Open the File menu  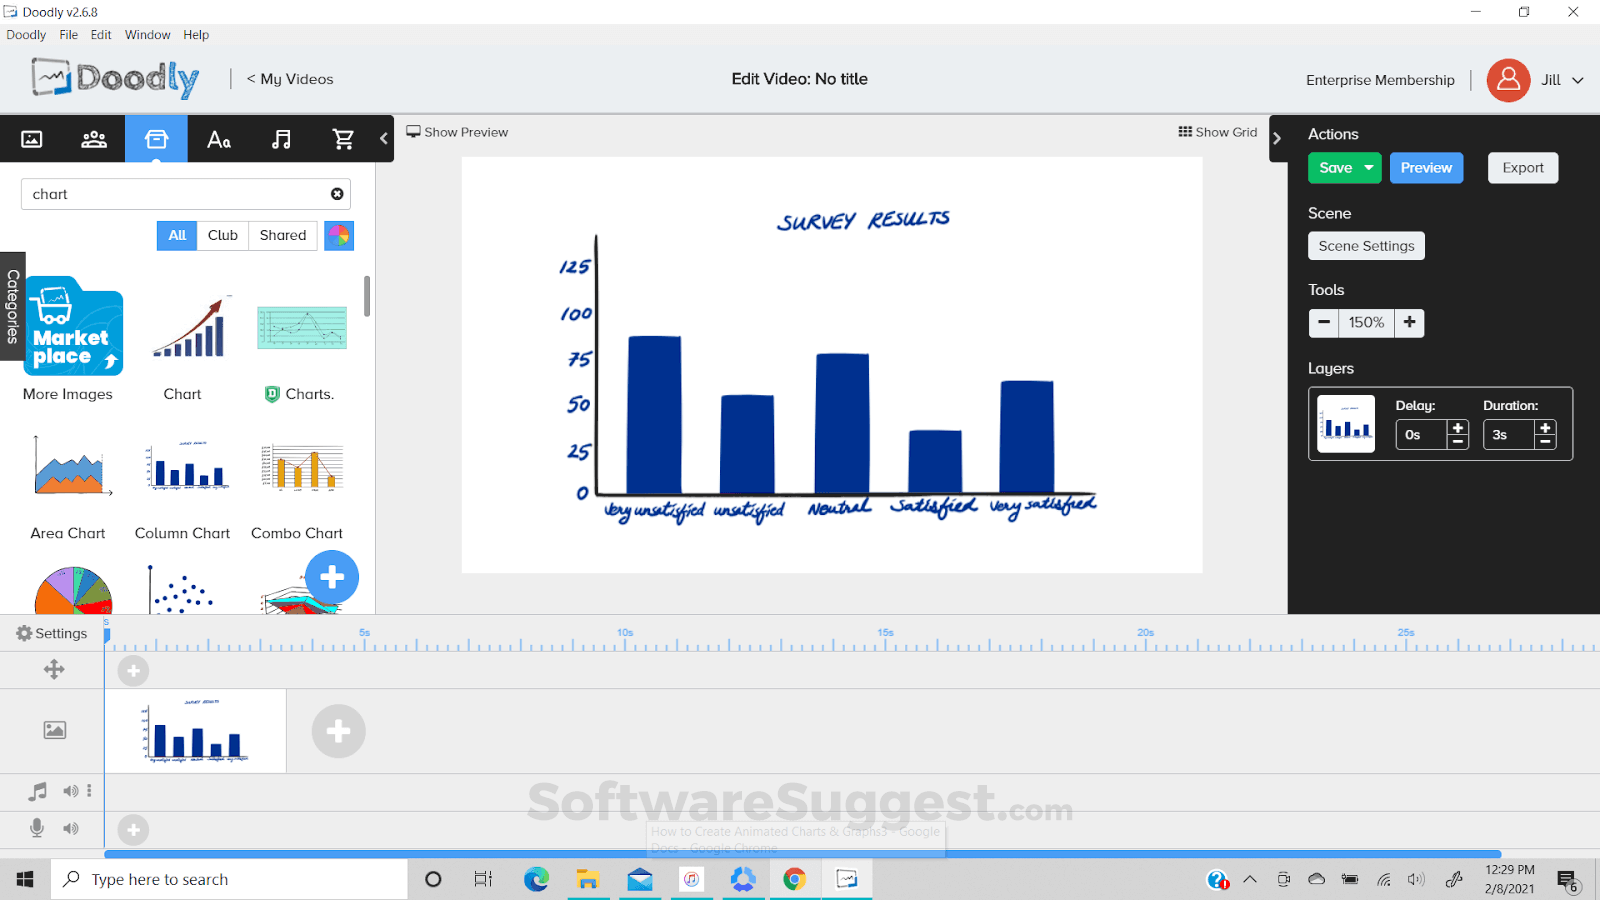(68, 35)
